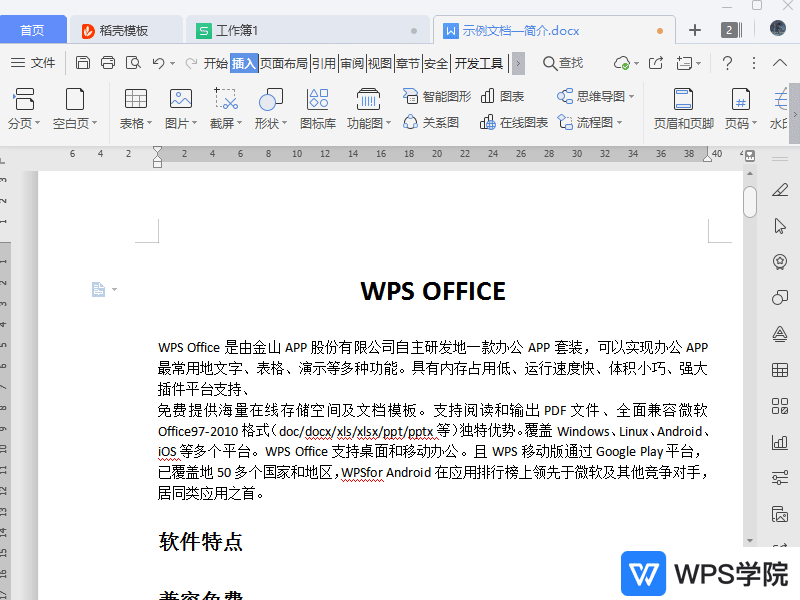Select the cursor arrow tool in right sidebar
Screen dimensions: 800x600
pyautogui.click(x=780, y=226)
